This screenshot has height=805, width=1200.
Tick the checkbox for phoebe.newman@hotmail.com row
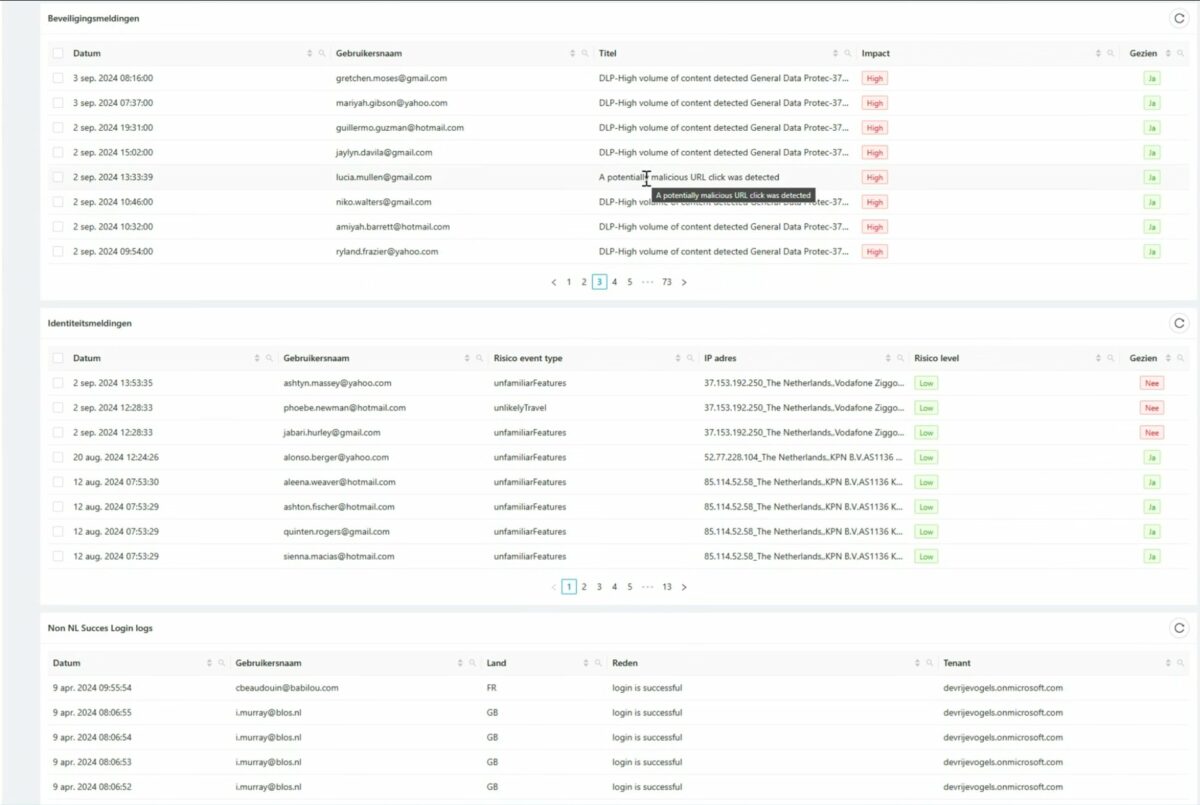coord(58,408)
